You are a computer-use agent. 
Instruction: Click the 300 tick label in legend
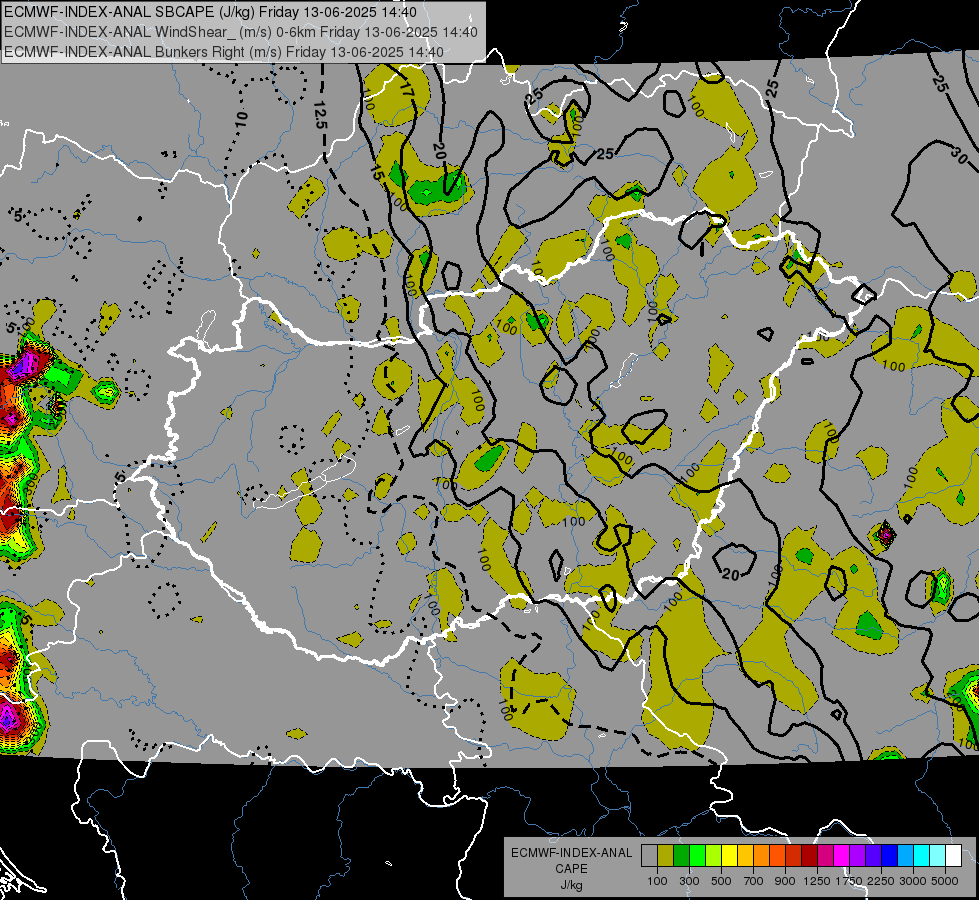689,881
